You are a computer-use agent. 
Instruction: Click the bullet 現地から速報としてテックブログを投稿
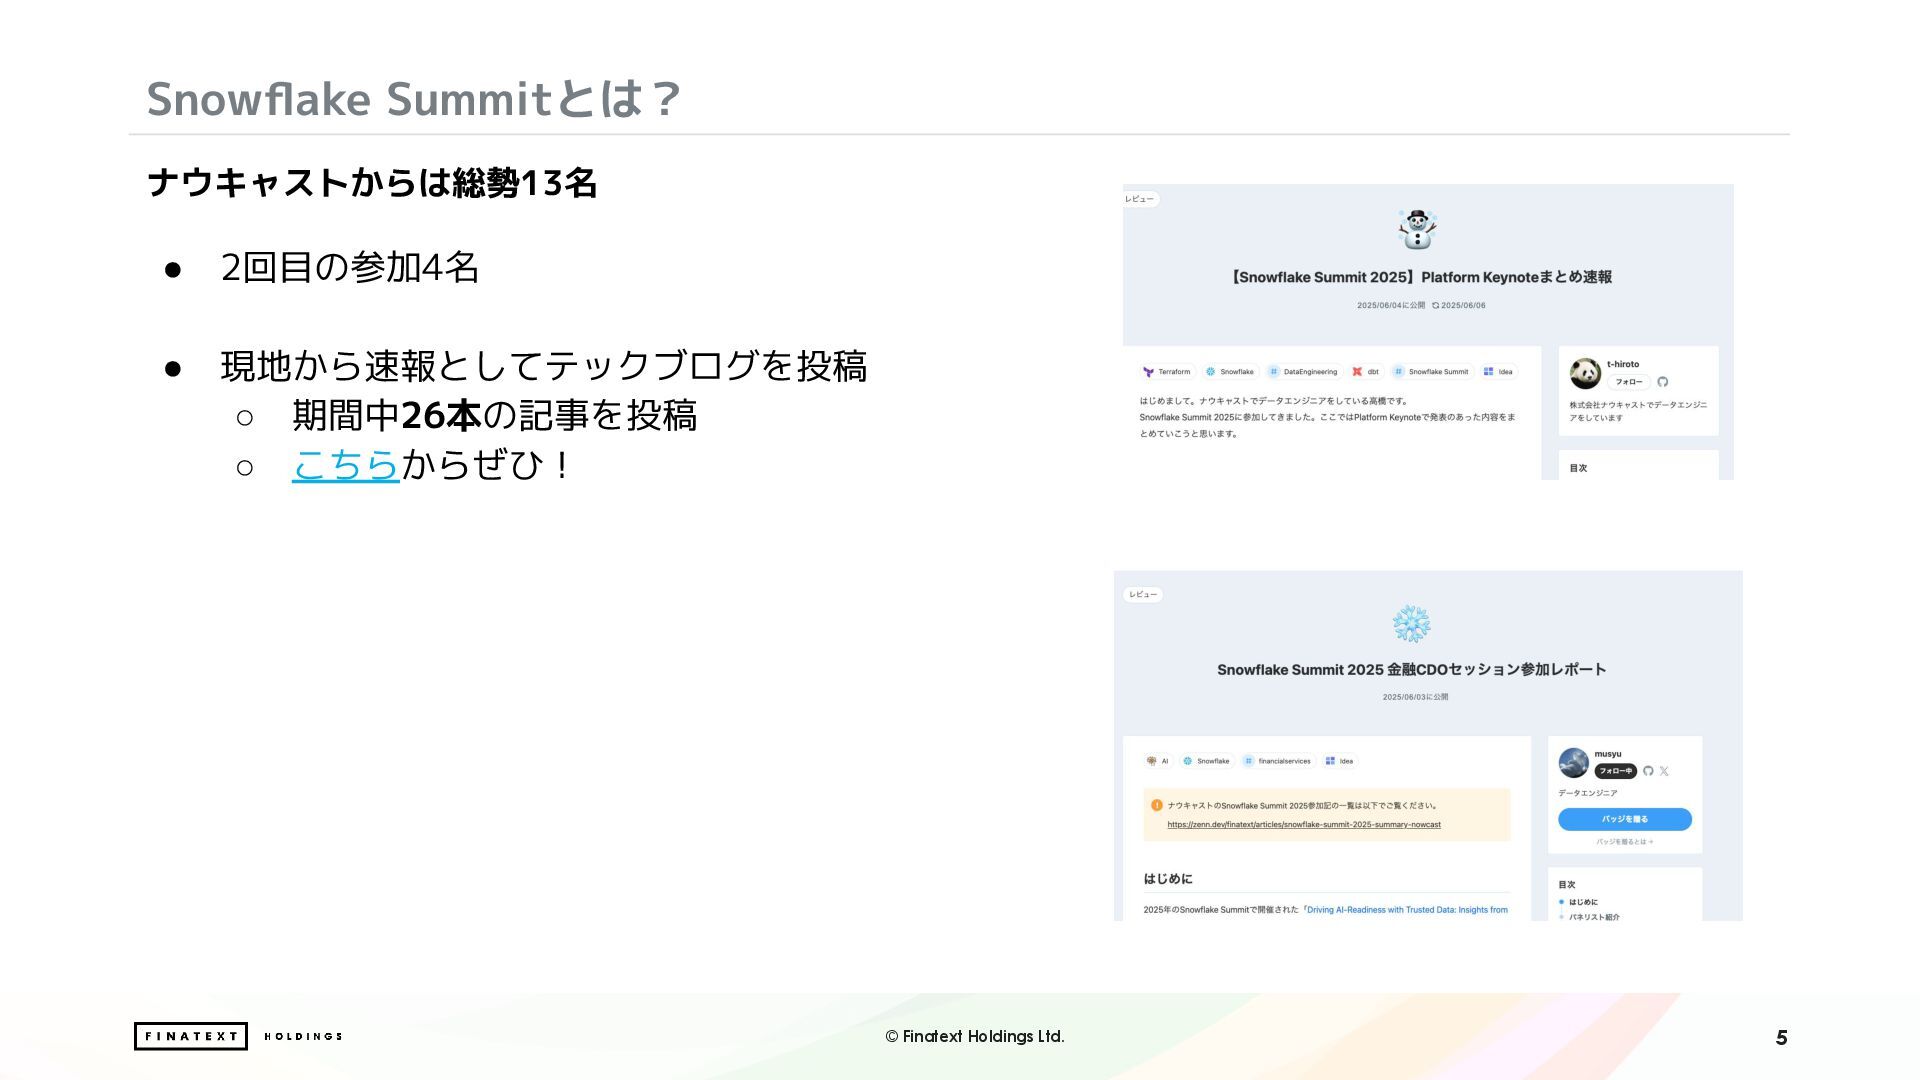click(x=544, y=366)
